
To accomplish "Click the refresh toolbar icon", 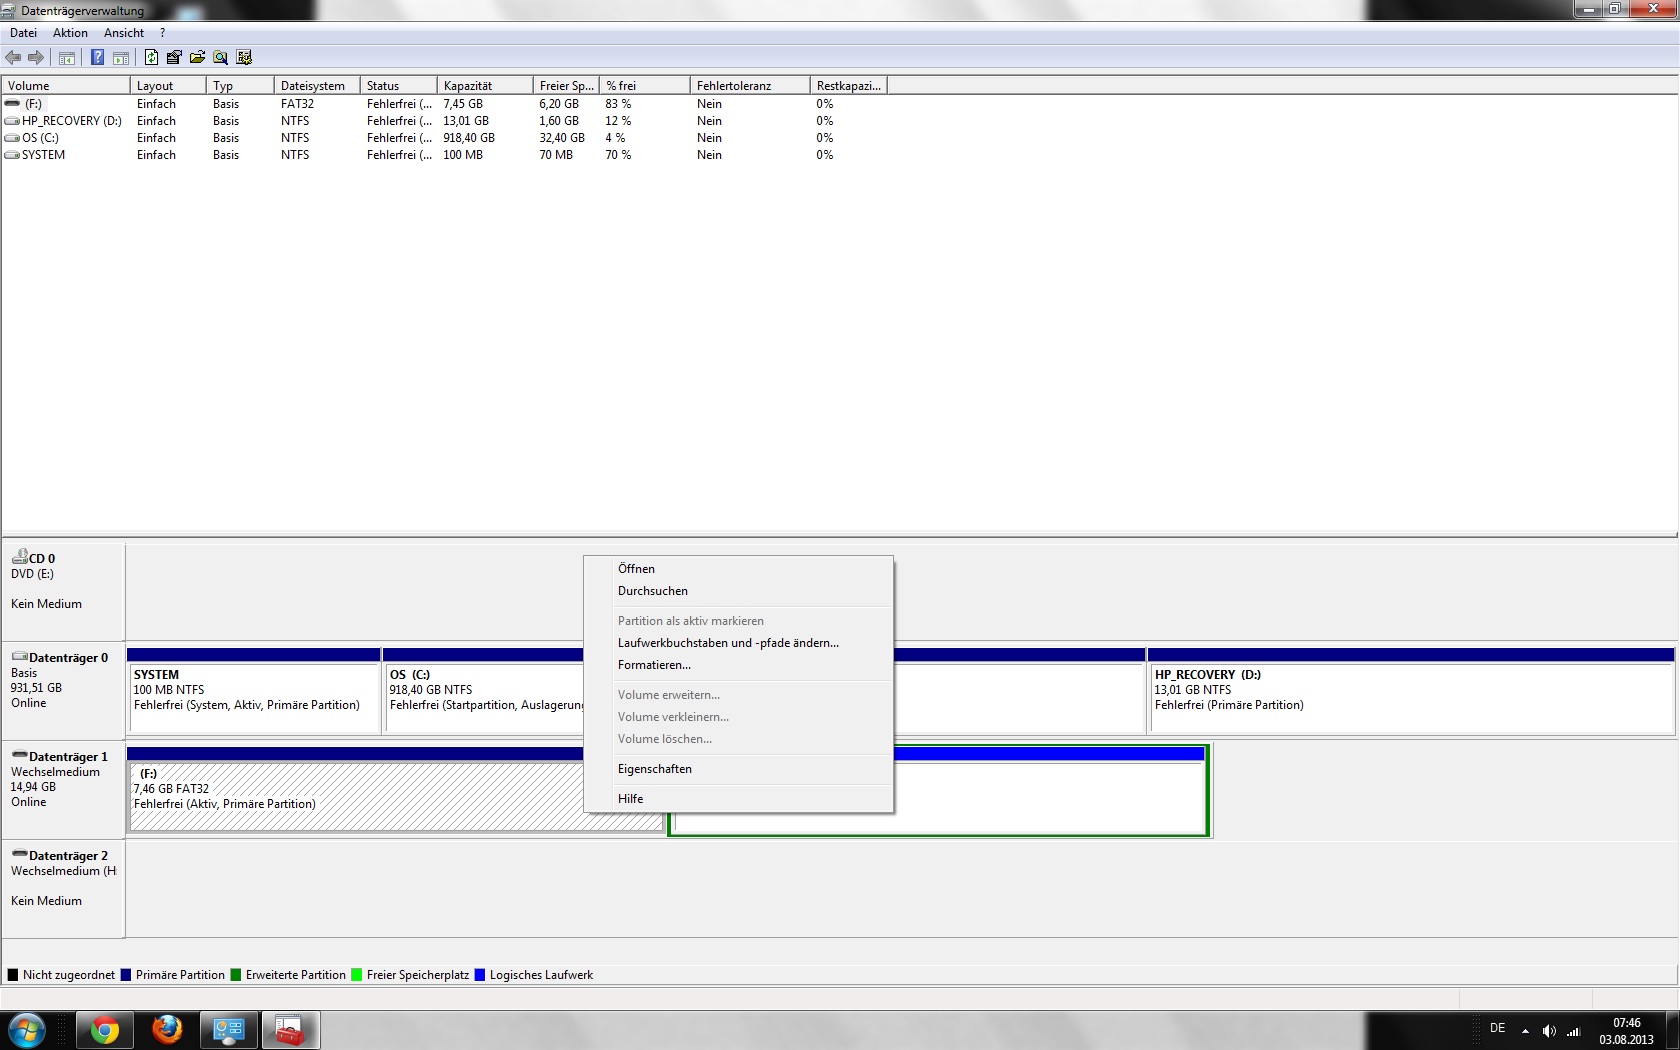I will 151,58.
